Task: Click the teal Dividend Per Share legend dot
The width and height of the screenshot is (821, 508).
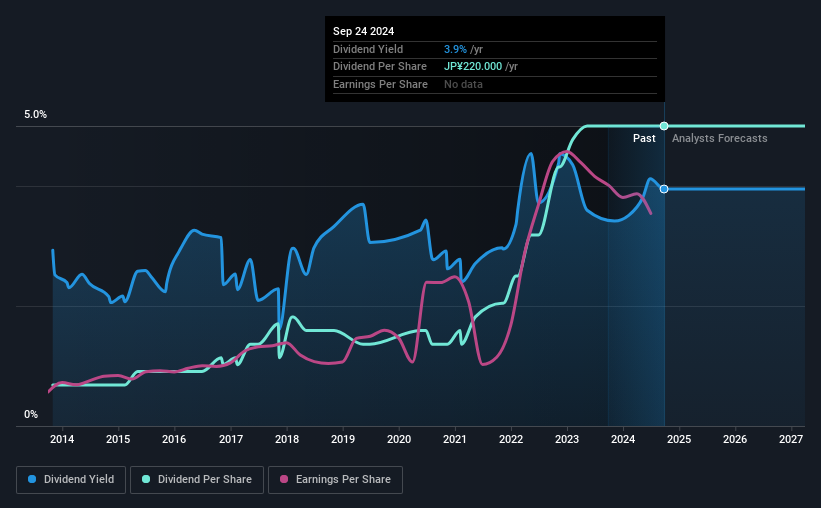Action: tap(146, 479)
